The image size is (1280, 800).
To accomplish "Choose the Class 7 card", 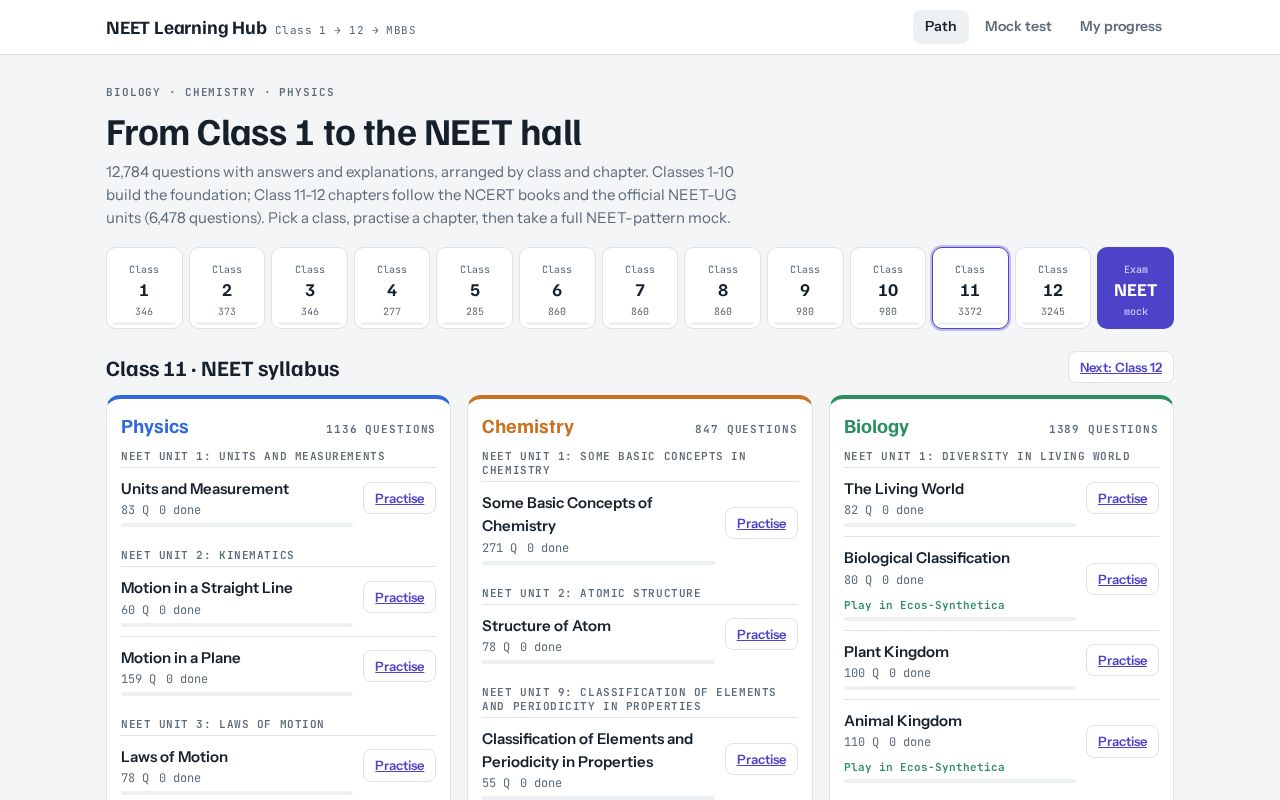I will tap(640, 288).
